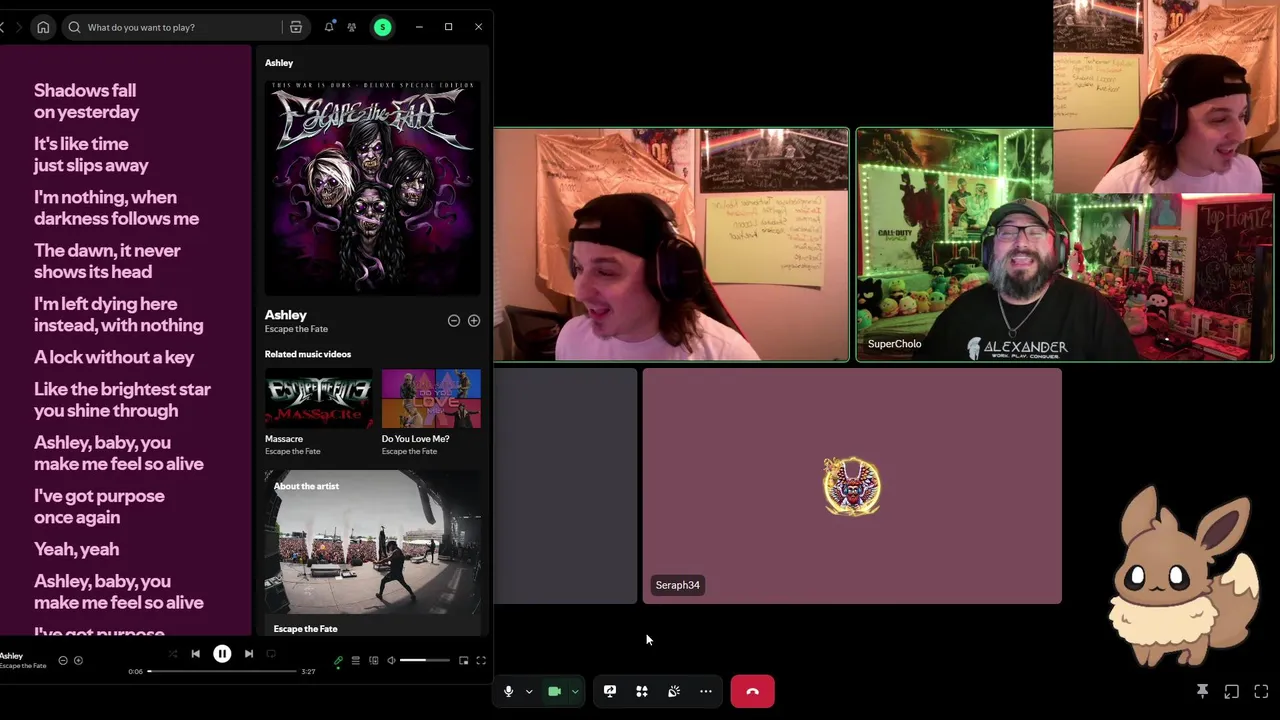Enter Spotify full screen mode
Viewport: 1280px width, 720px height.
(x=481, y=661)
